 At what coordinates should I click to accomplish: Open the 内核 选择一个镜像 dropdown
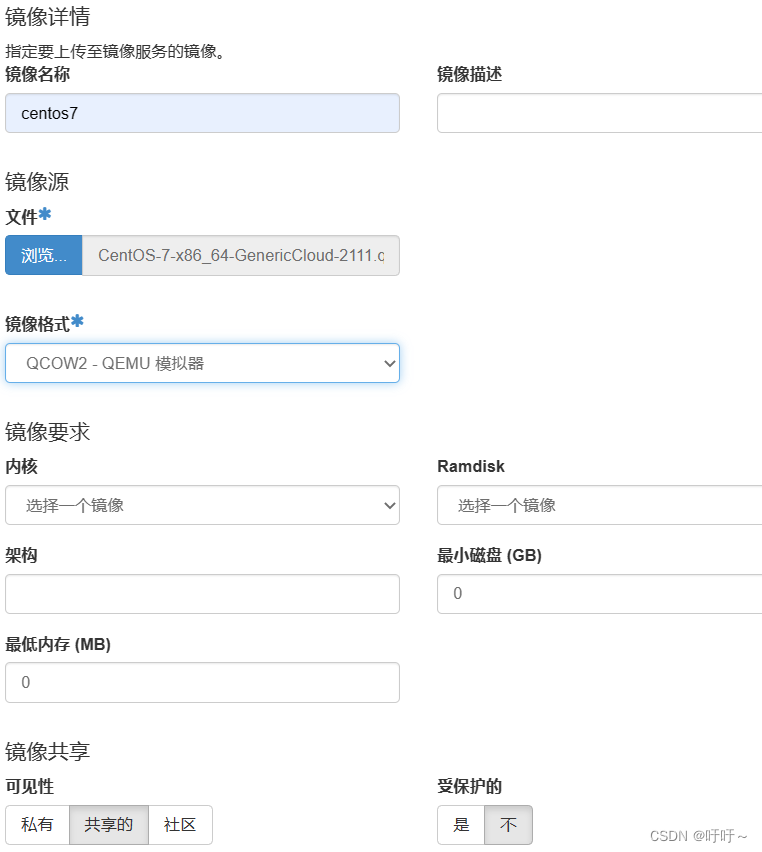[x=202, y=505]
